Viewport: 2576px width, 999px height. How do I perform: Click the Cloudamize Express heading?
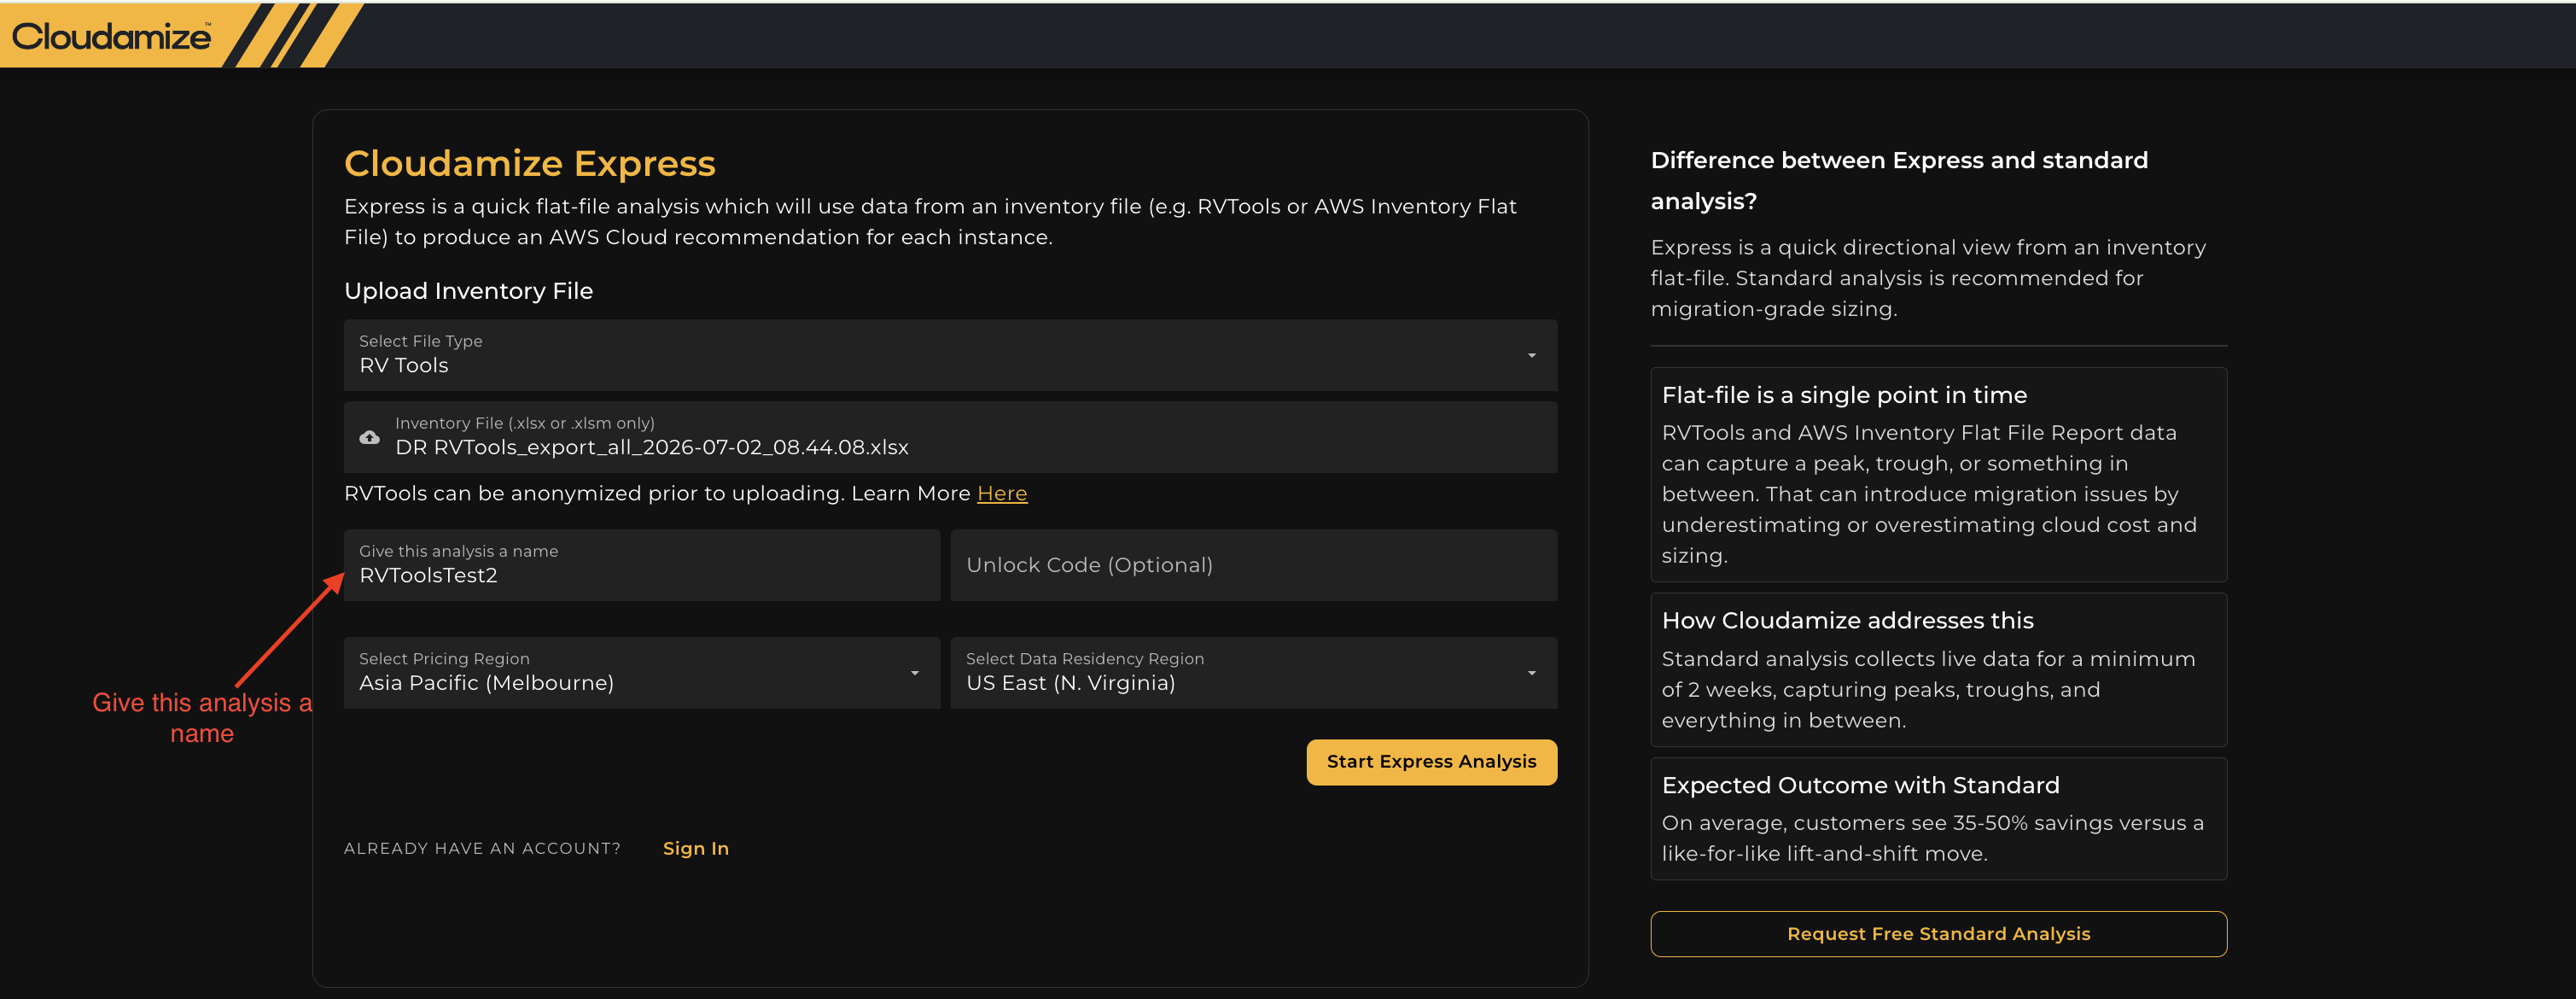pyautogui.click(x=530, y=163)
